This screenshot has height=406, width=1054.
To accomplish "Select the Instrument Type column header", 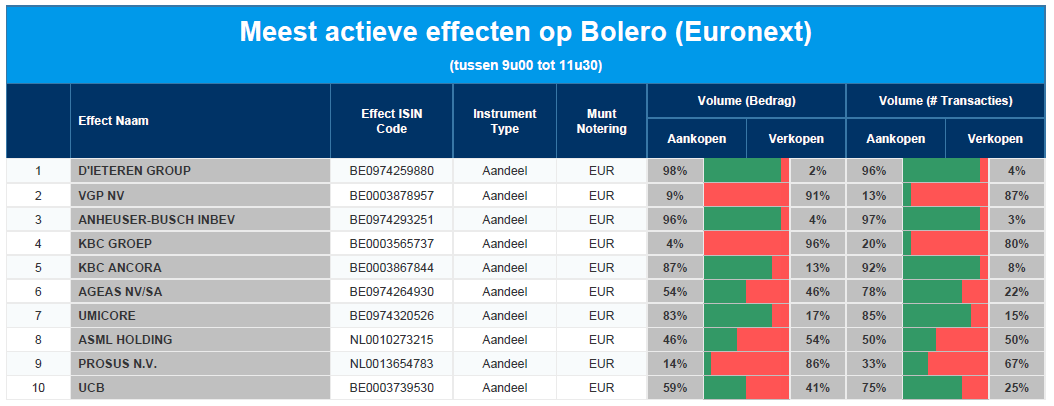I will tap(505, 121).
